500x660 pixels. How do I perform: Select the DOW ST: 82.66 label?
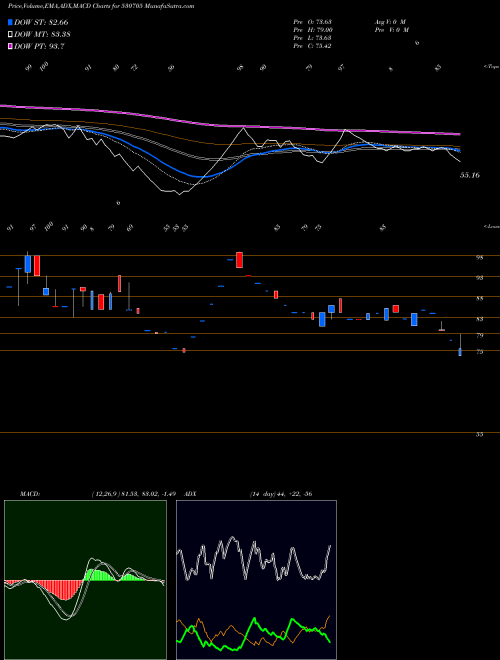[x=41, y=22]
